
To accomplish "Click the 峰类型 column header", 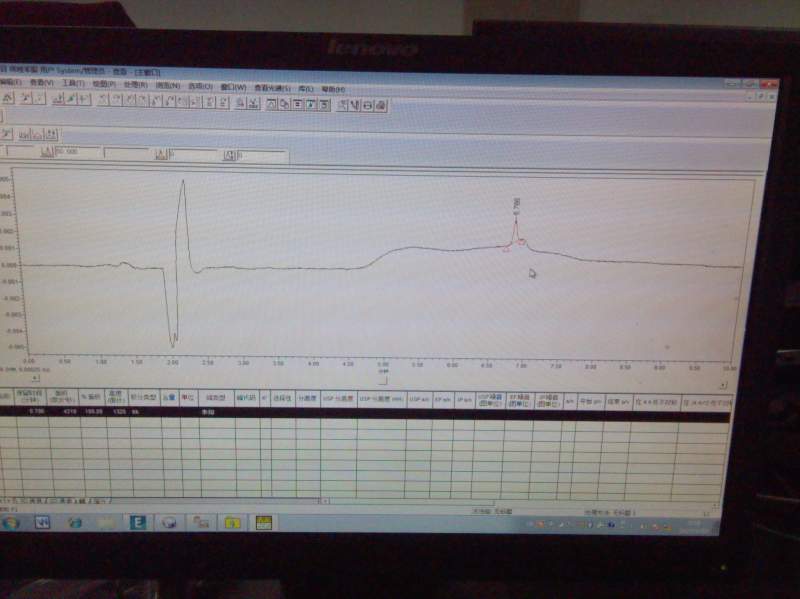I will coord(216,397).
